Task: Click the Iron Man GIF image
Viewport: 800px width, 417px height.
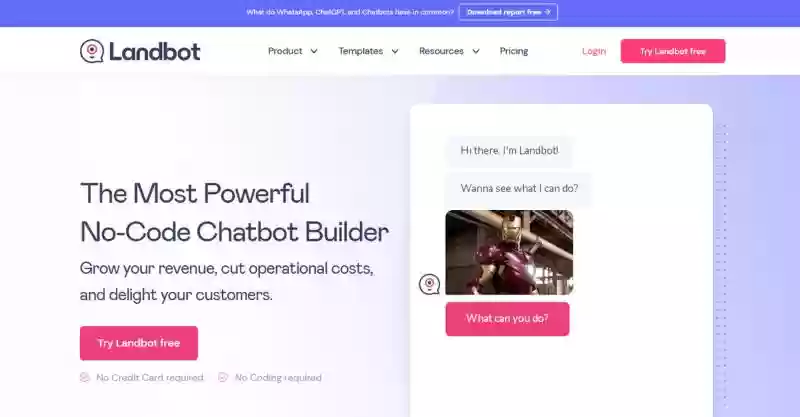Action: click(509, 253)
